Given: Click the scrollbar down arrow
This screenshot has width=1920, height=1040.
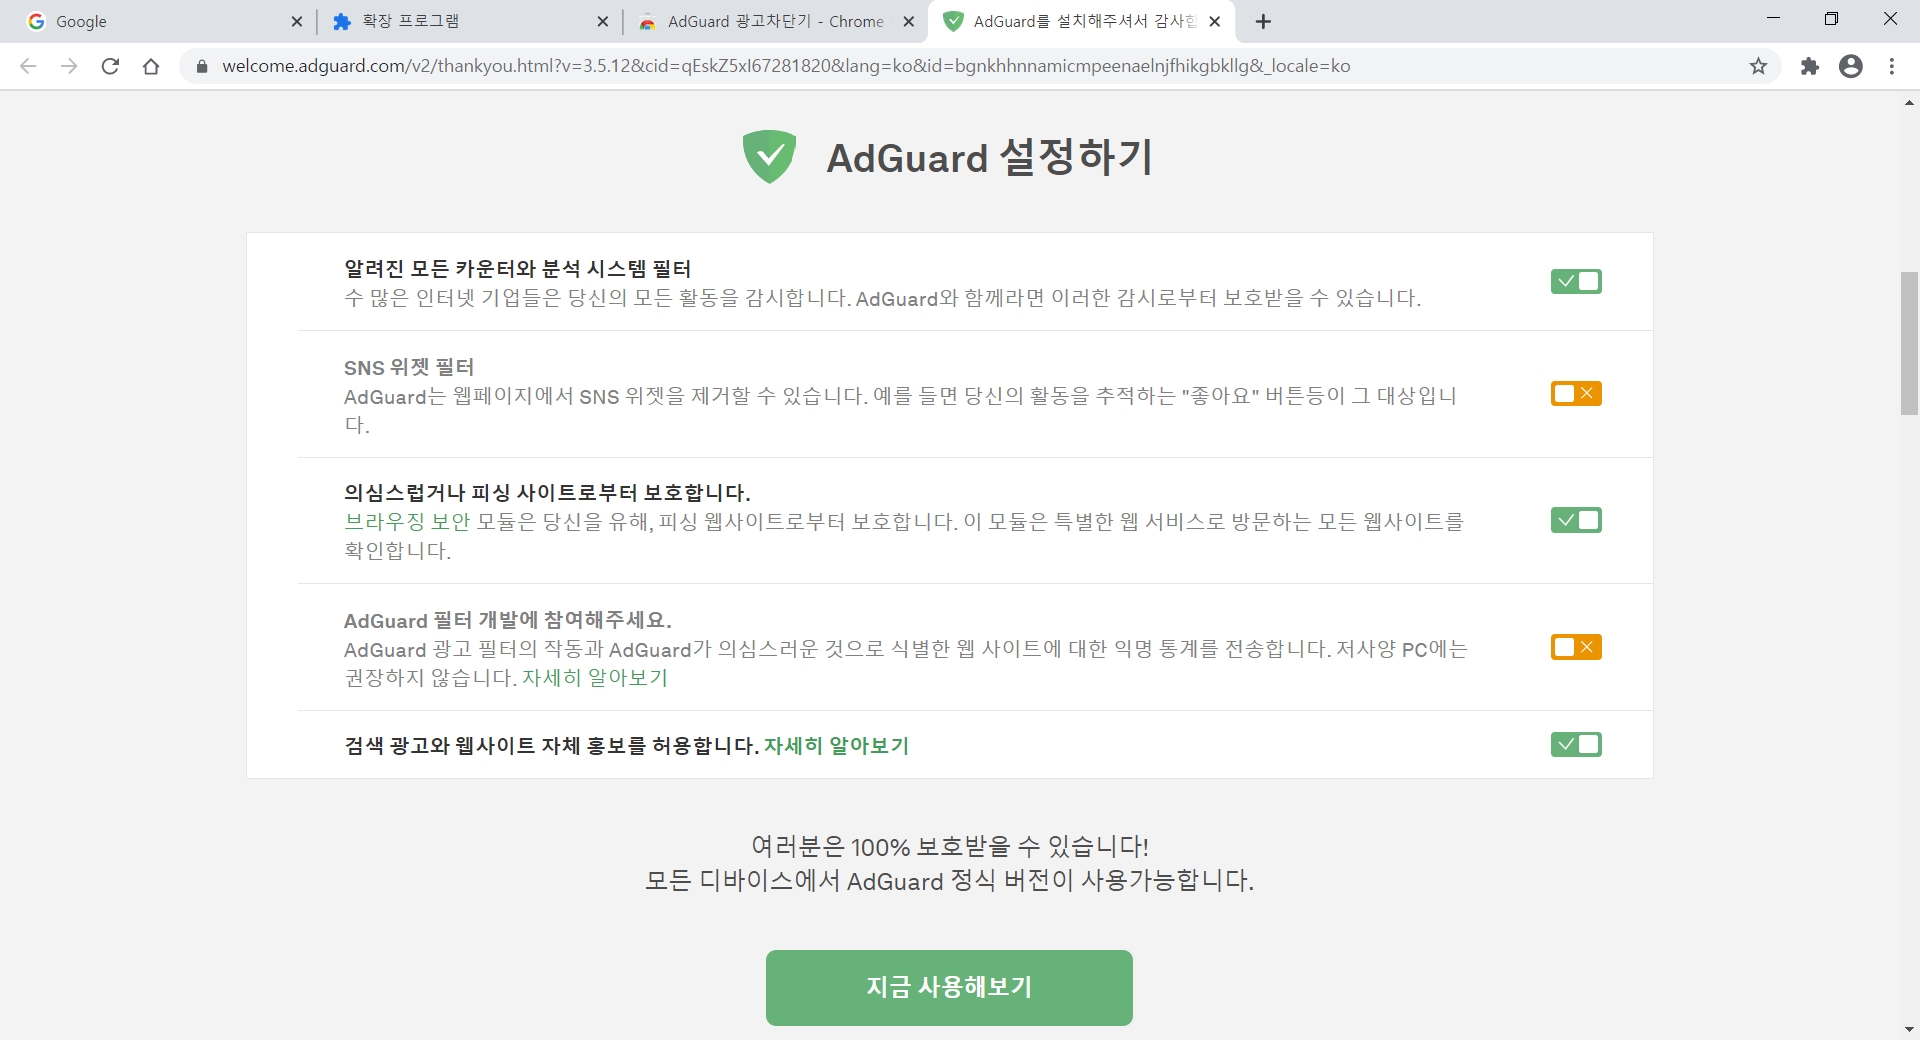Looking at the screenshot, I should tap(1909, 1030).
